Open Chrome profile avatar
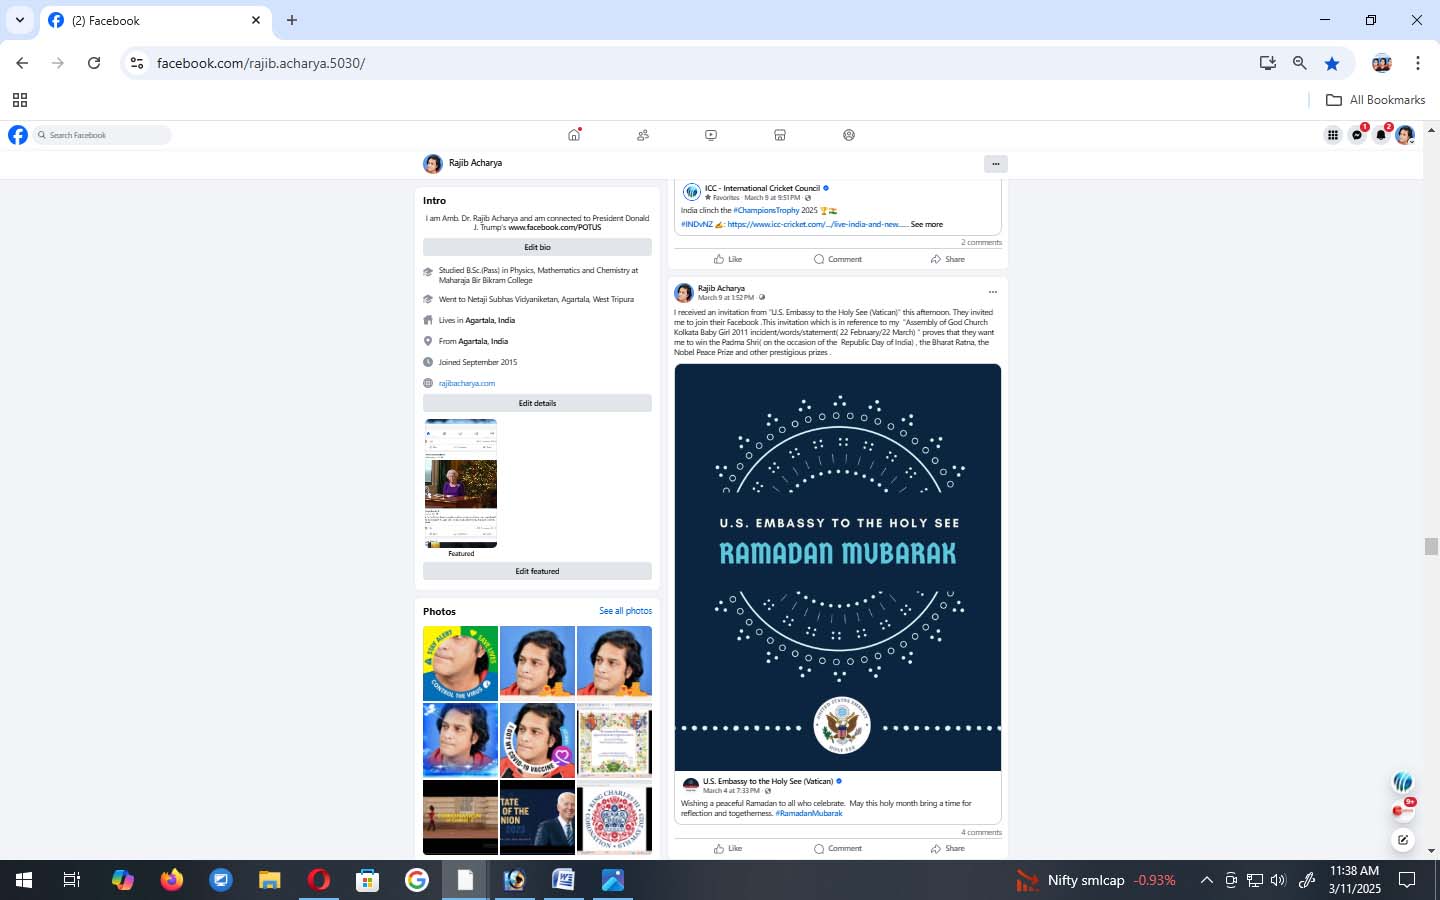Image resolution: width=1440 pixels, height=900 pixels. coord(1382,63)
